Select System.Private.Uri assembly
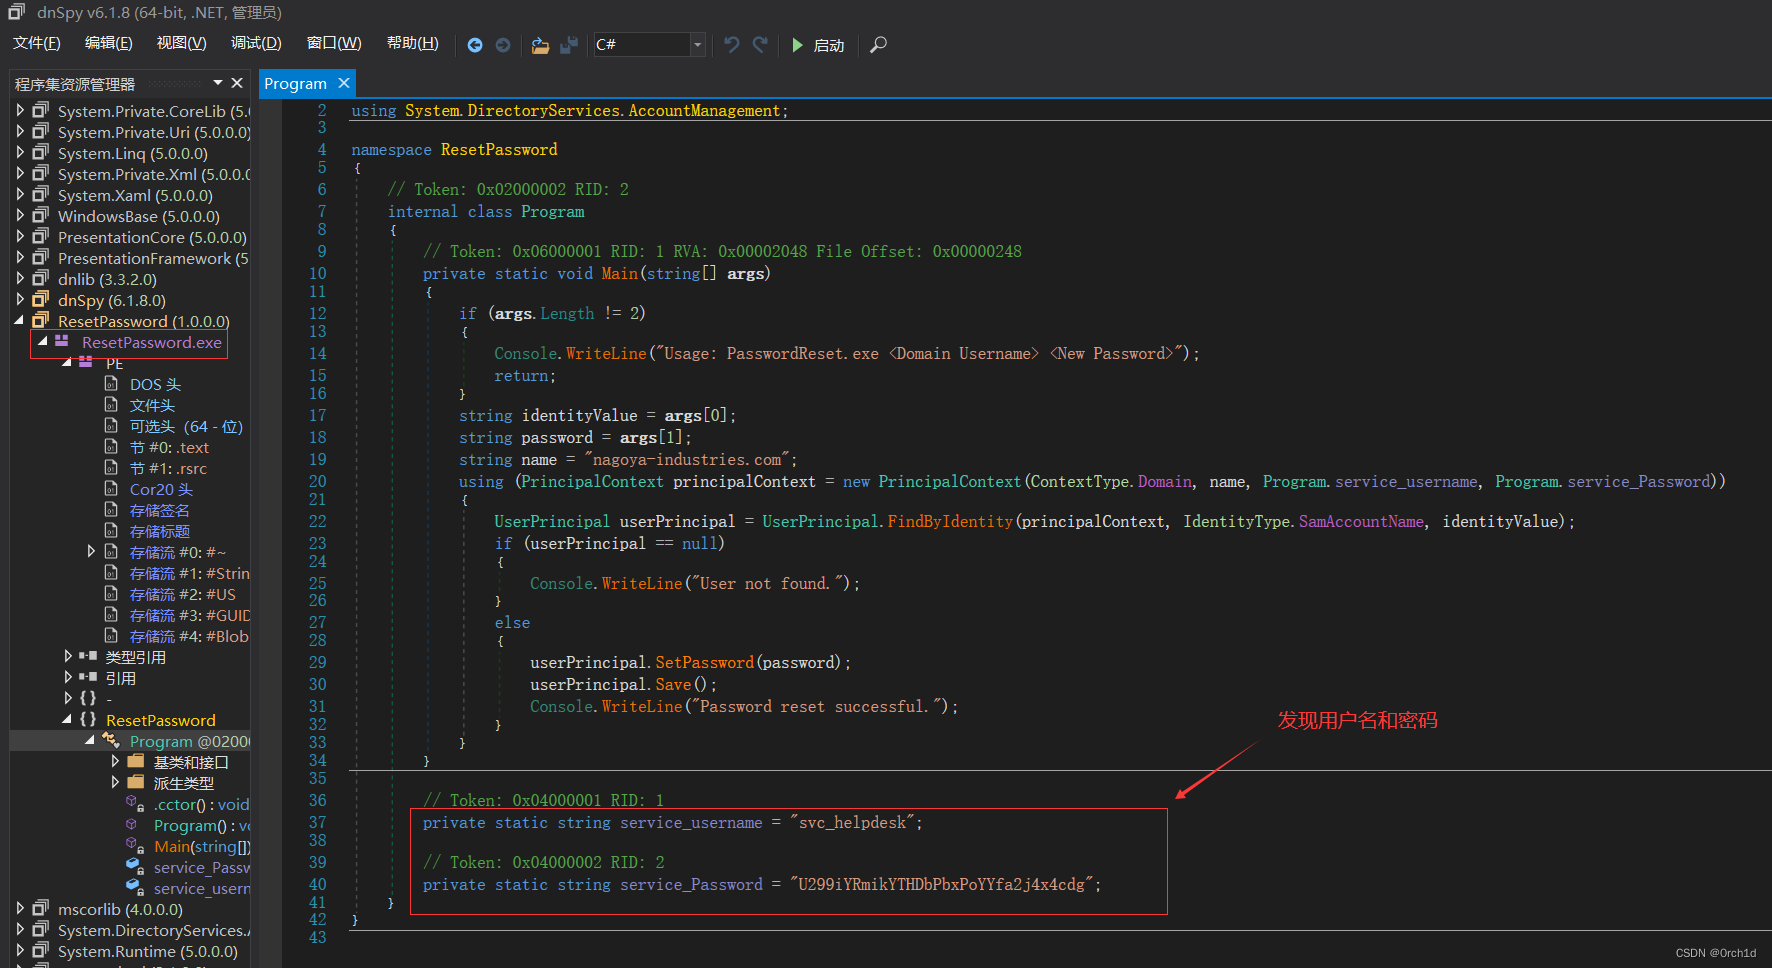Screen dimensions: 1772x968 [x=154, y=132]
